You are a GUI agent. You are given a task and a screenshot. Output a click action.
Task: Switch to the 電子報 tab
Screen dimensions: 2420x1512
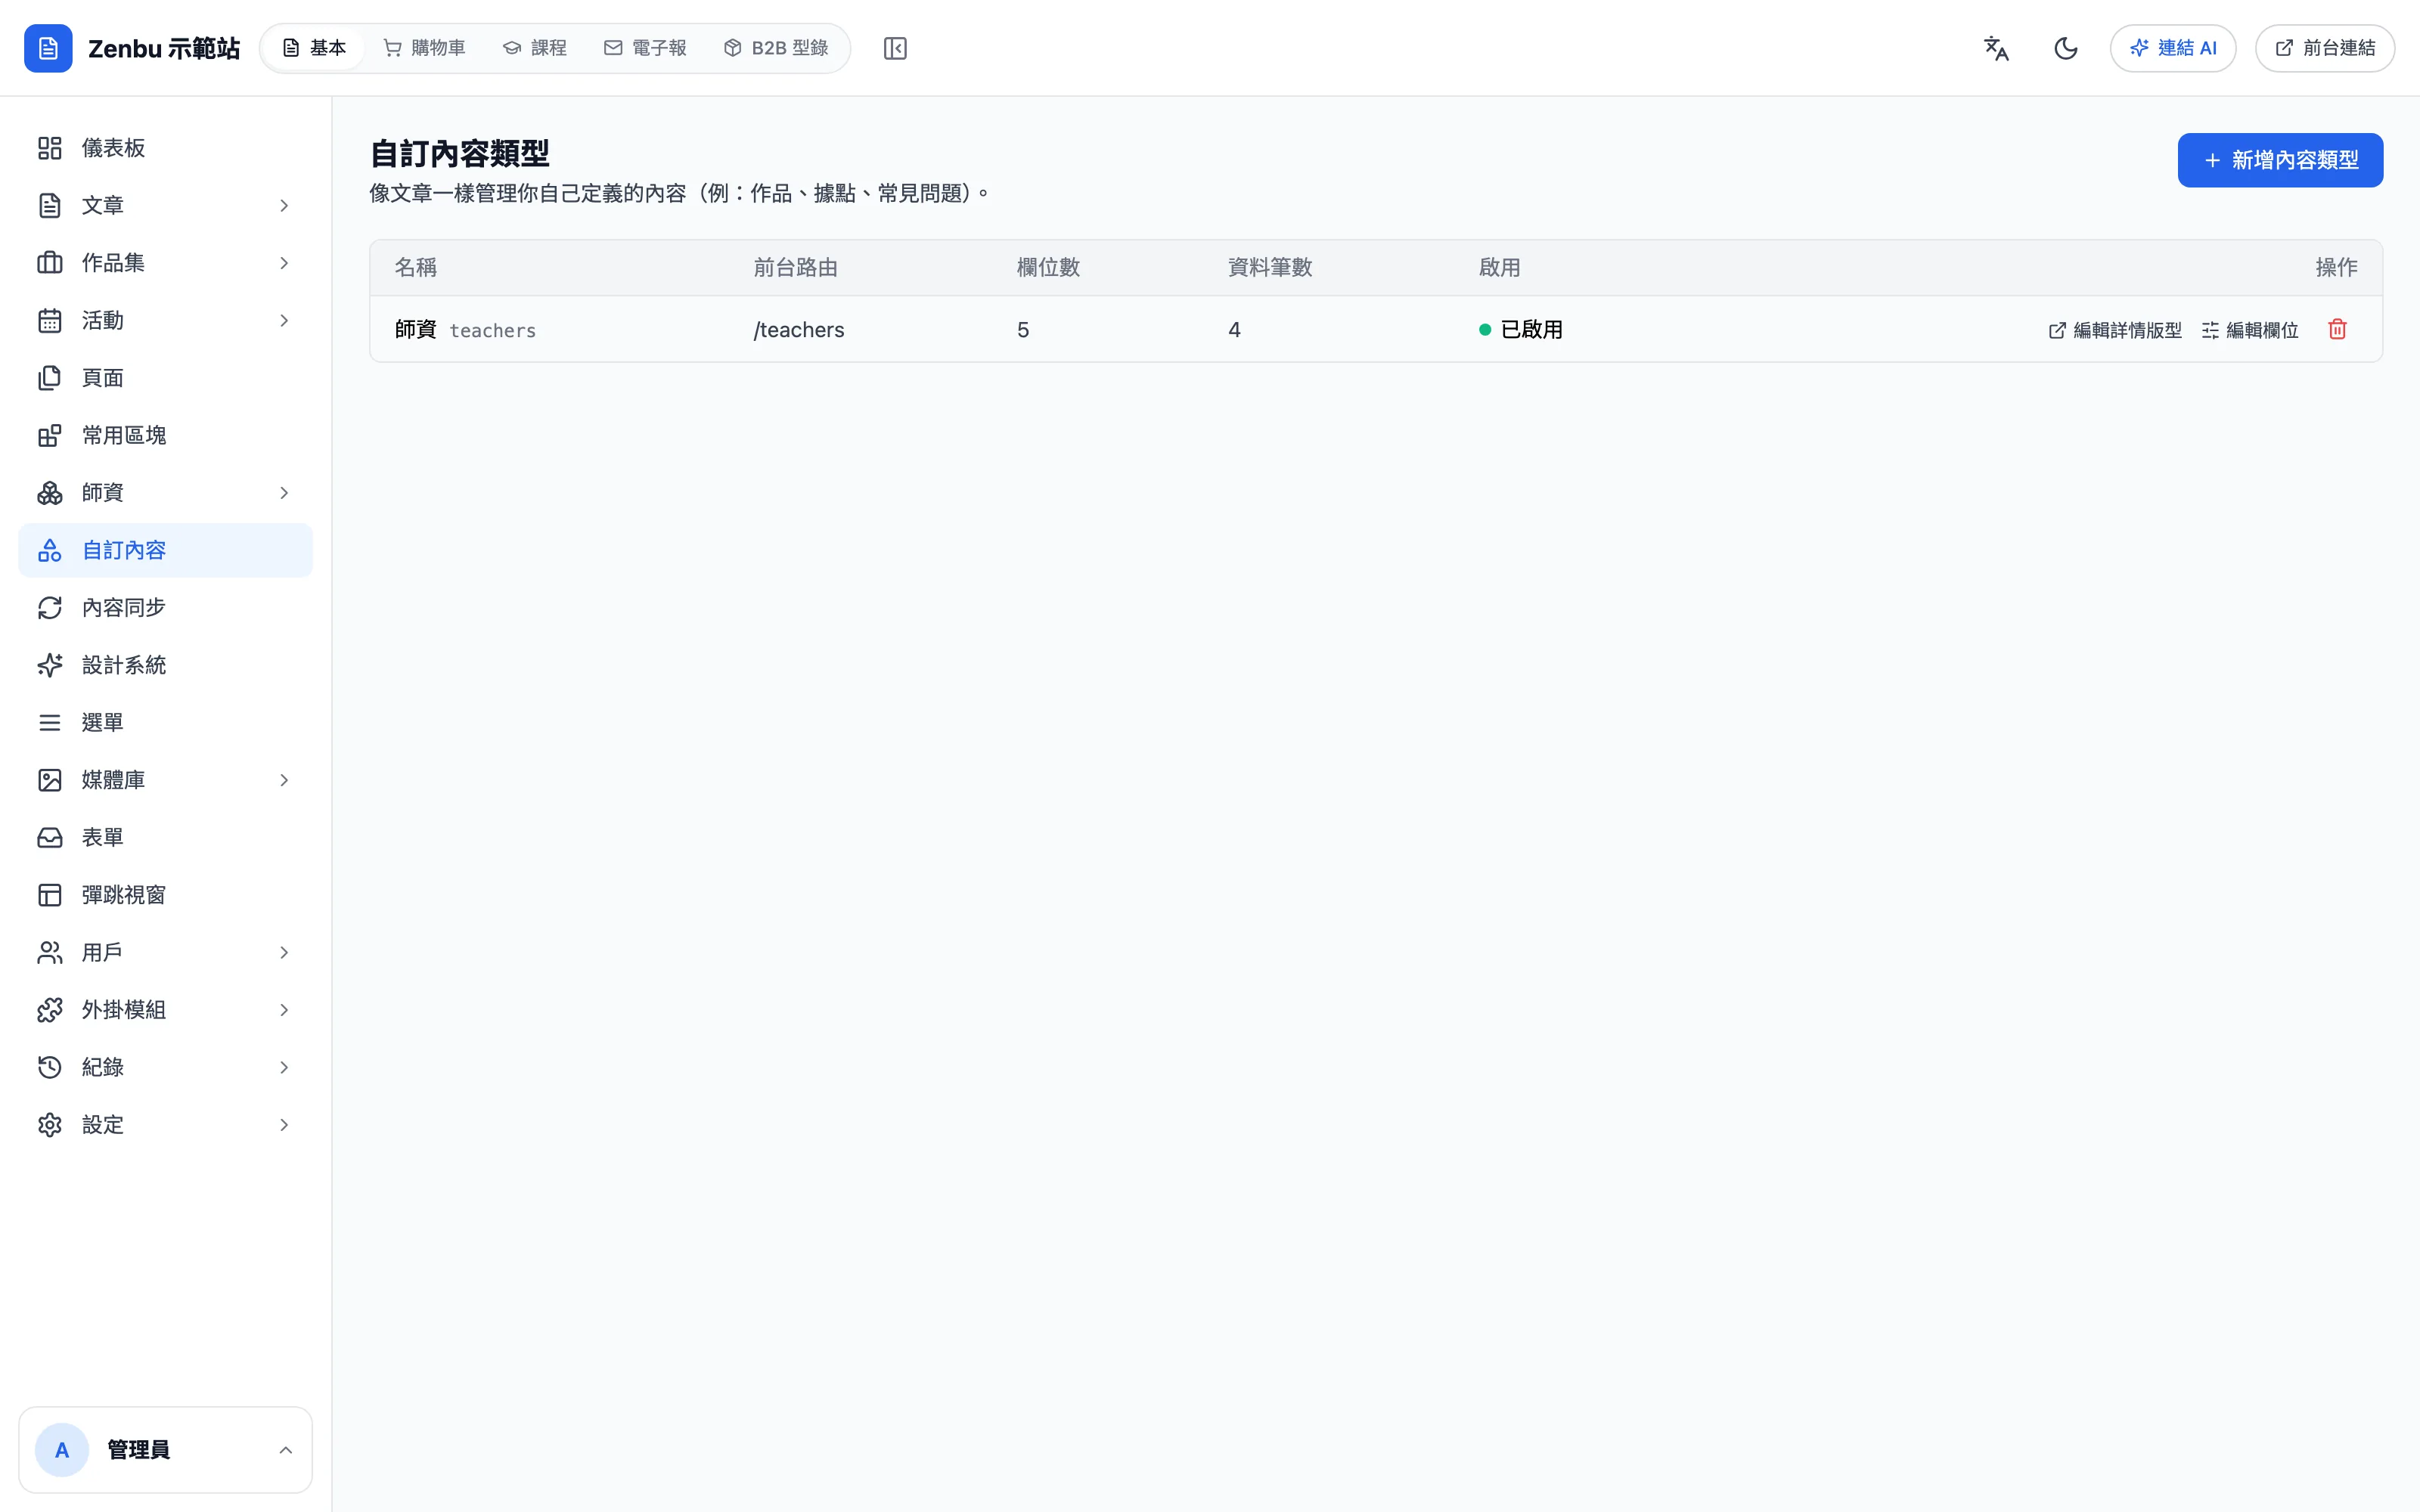coord(645,48)
